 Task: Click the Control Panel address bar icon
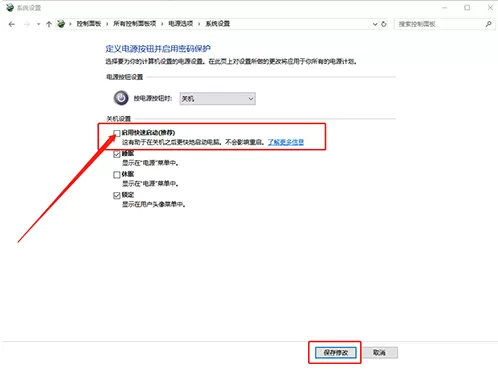(x=61, y=24)
